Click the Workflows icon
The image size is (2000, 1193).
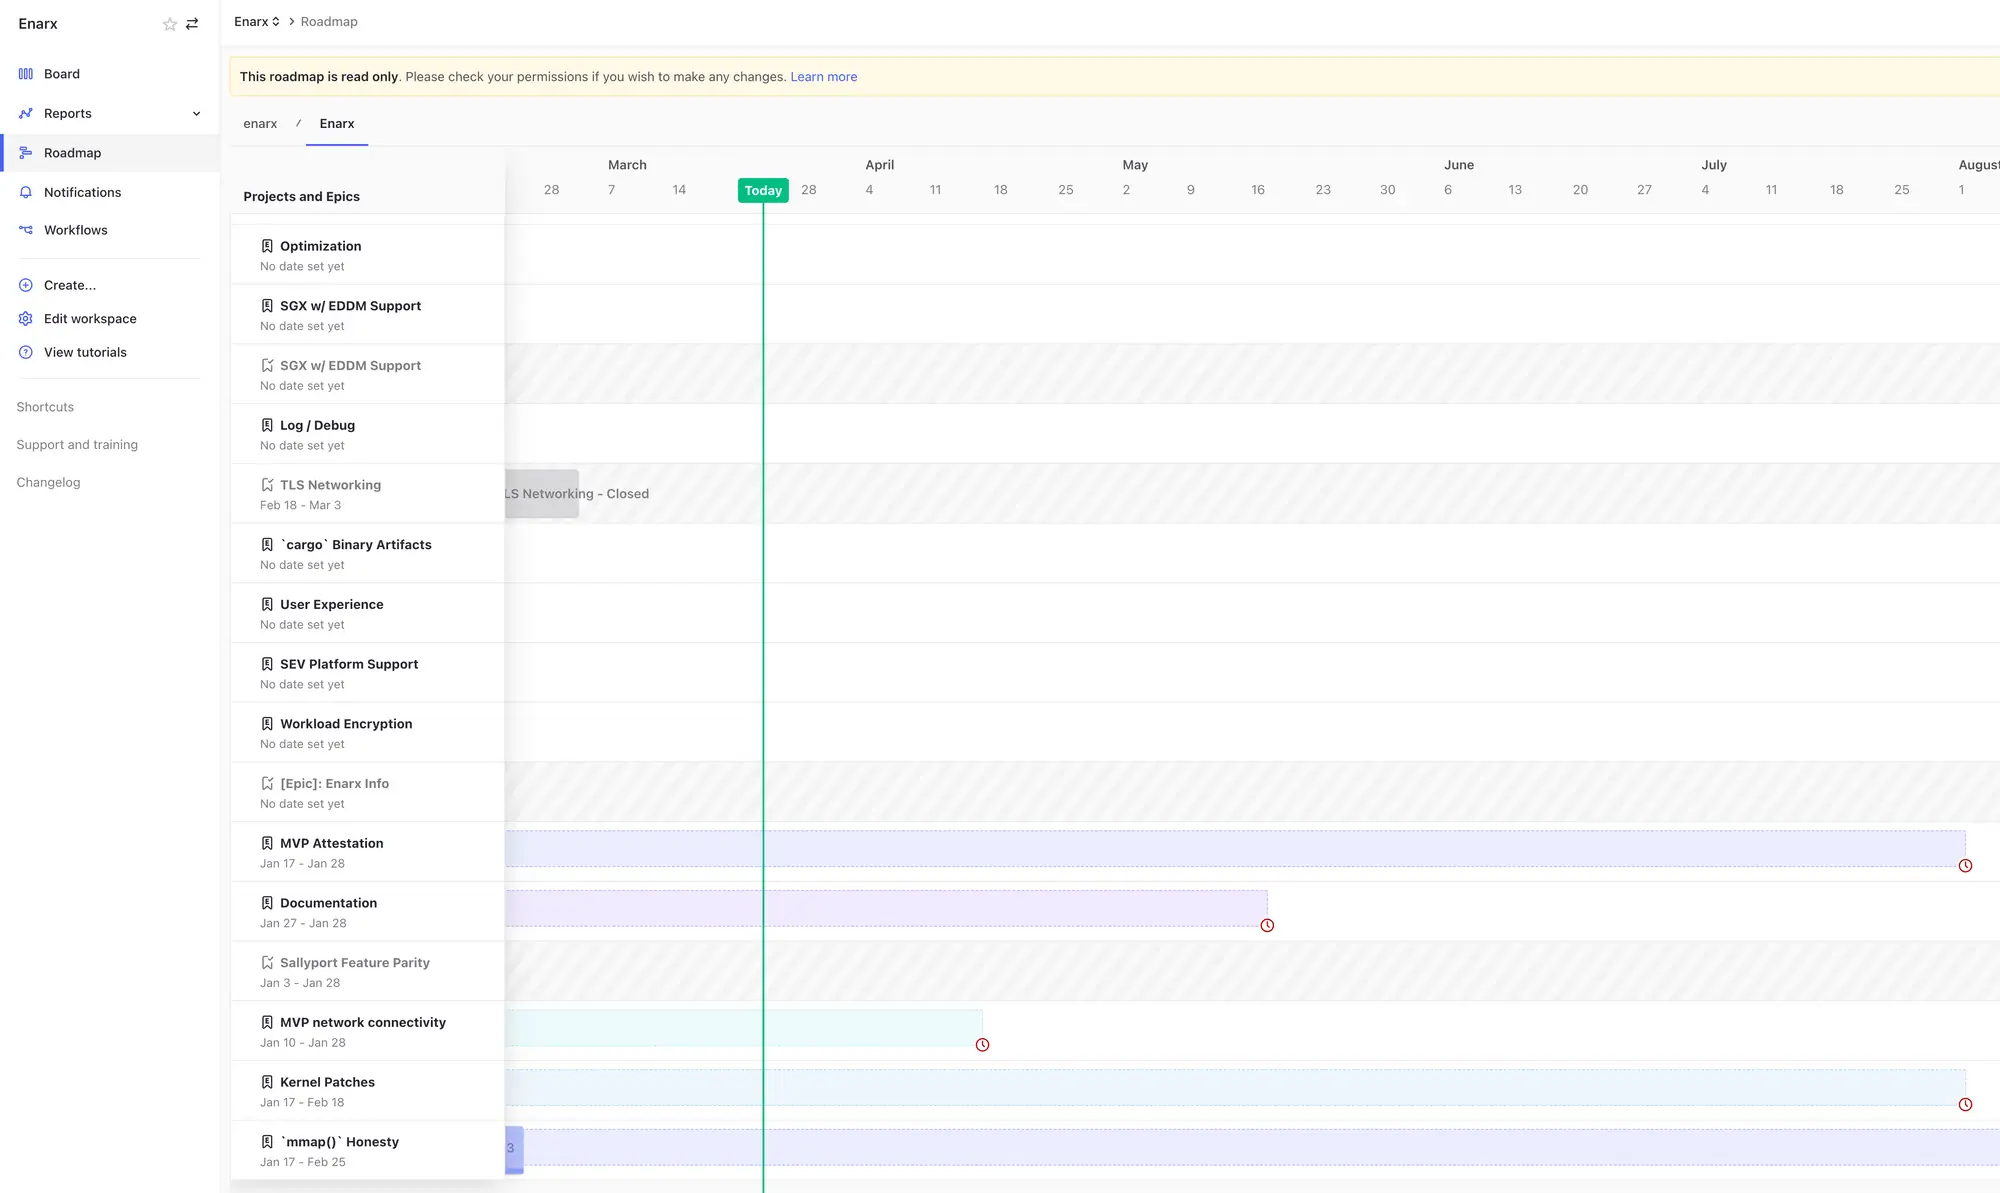[26, 230]
